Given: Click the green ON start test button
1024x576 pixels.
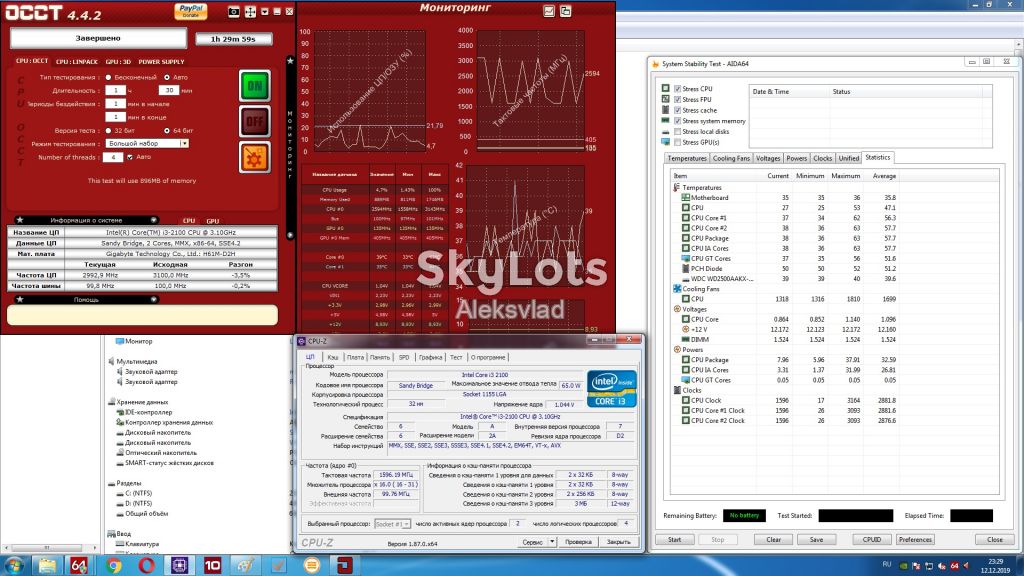Looking at the screenshot, I should coord(254,86).
